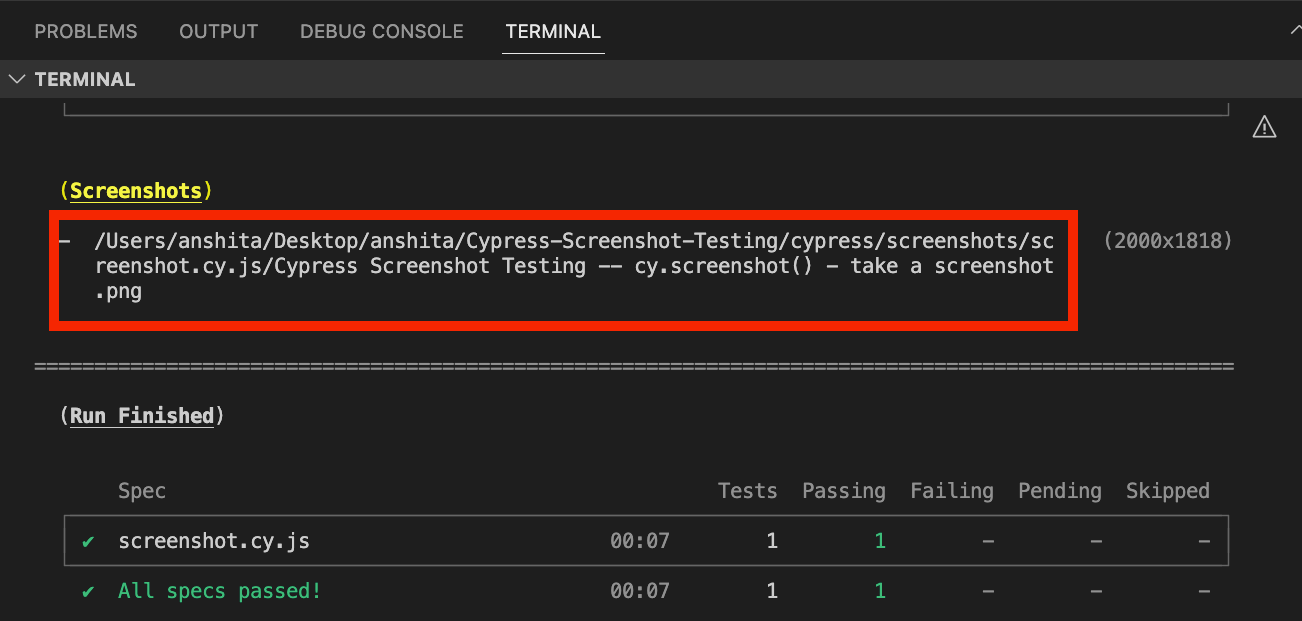The width and height of the screenshot is (1302, 621).
Task: Click the 2000x1818 dimensions text
Action: [1167, 241]
